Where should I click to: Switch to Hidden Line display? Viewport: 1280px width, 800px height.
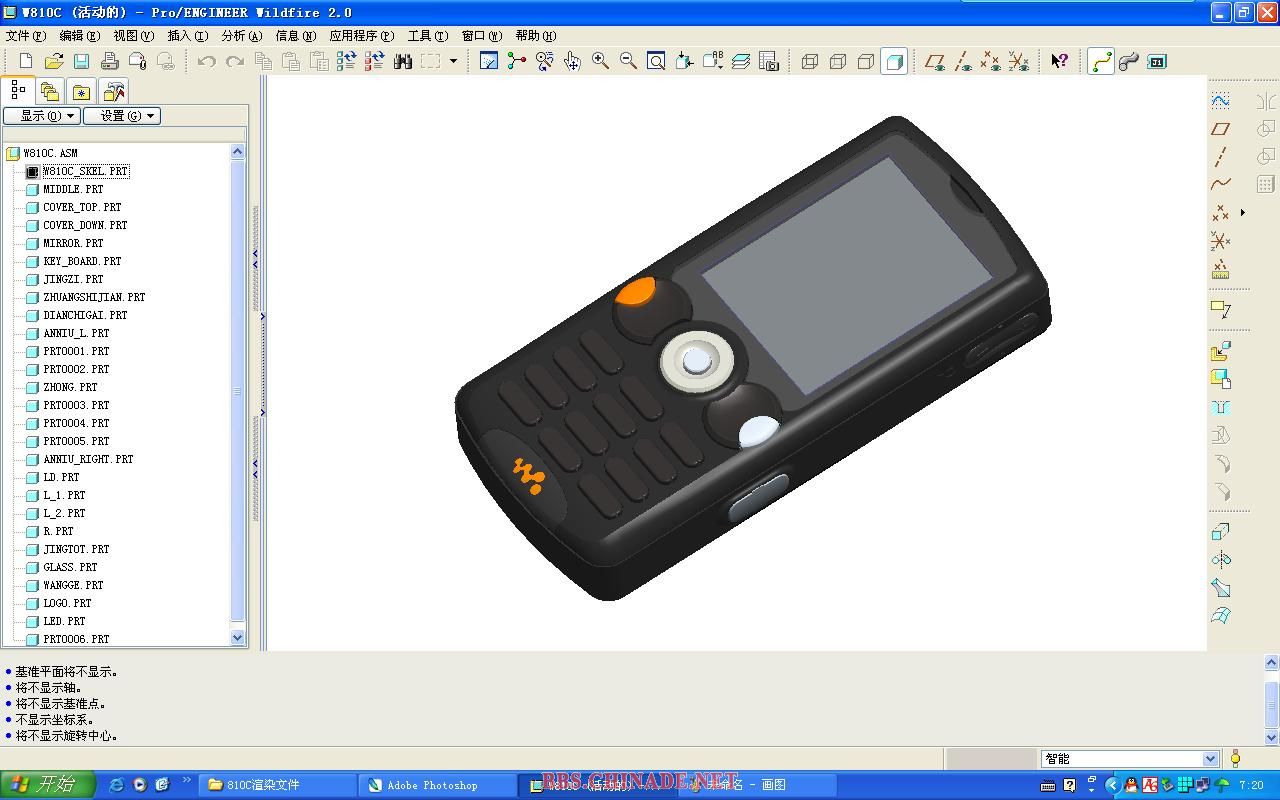tap(838, 61)
